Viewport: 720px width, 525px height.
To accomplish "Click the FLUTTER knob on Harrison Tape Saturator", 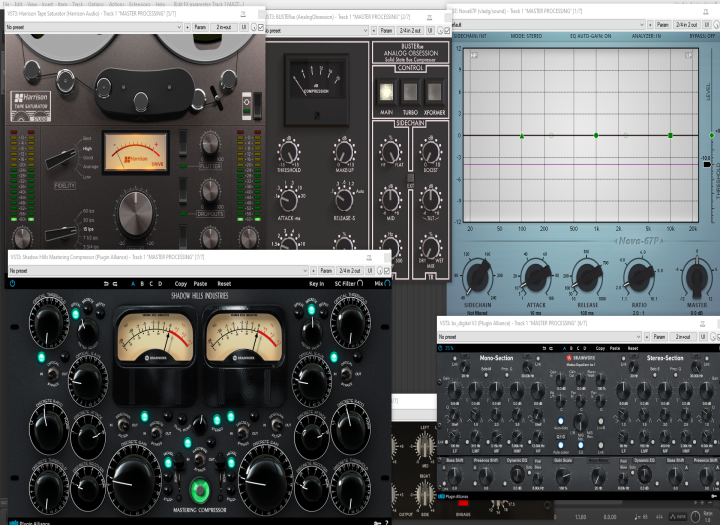I will [x=210, y=144].
